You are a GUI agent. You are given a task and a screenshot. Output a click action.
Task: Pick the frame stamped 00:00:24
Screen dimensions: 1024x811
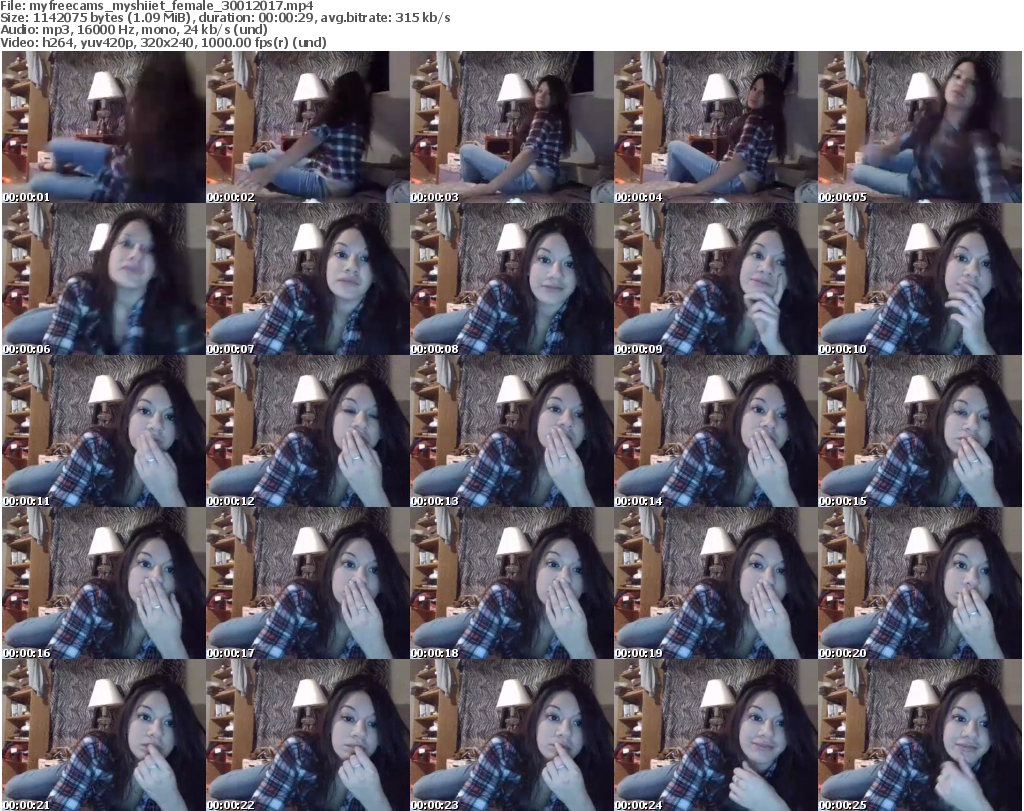coord(715,735)
